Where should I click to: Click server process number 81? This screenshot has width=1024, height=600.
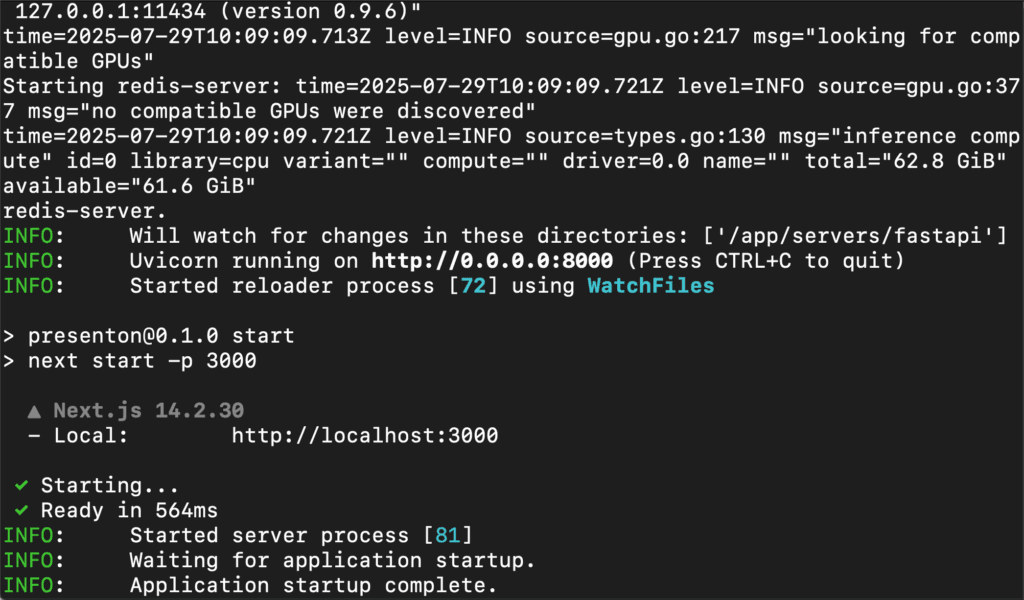[x=448, y=535]
